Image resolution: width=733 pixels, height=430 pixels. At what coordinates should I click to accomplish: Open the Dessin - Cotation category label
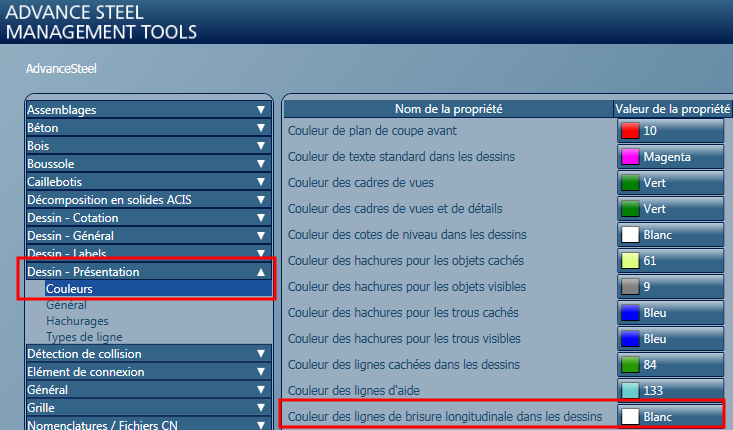[x=72, y=218]
